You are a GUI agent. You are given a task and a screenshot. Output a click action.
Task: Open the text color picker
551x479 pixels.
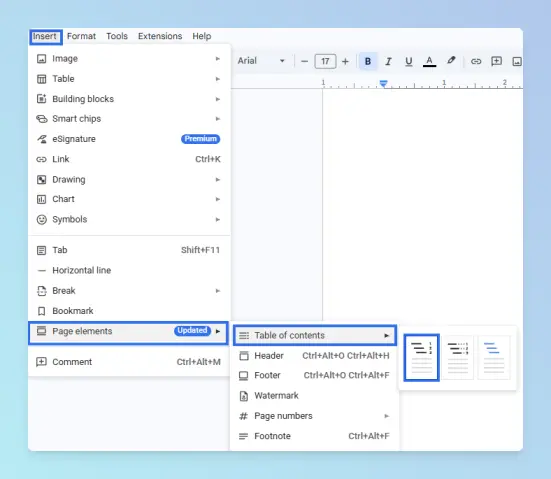(429, 62)
